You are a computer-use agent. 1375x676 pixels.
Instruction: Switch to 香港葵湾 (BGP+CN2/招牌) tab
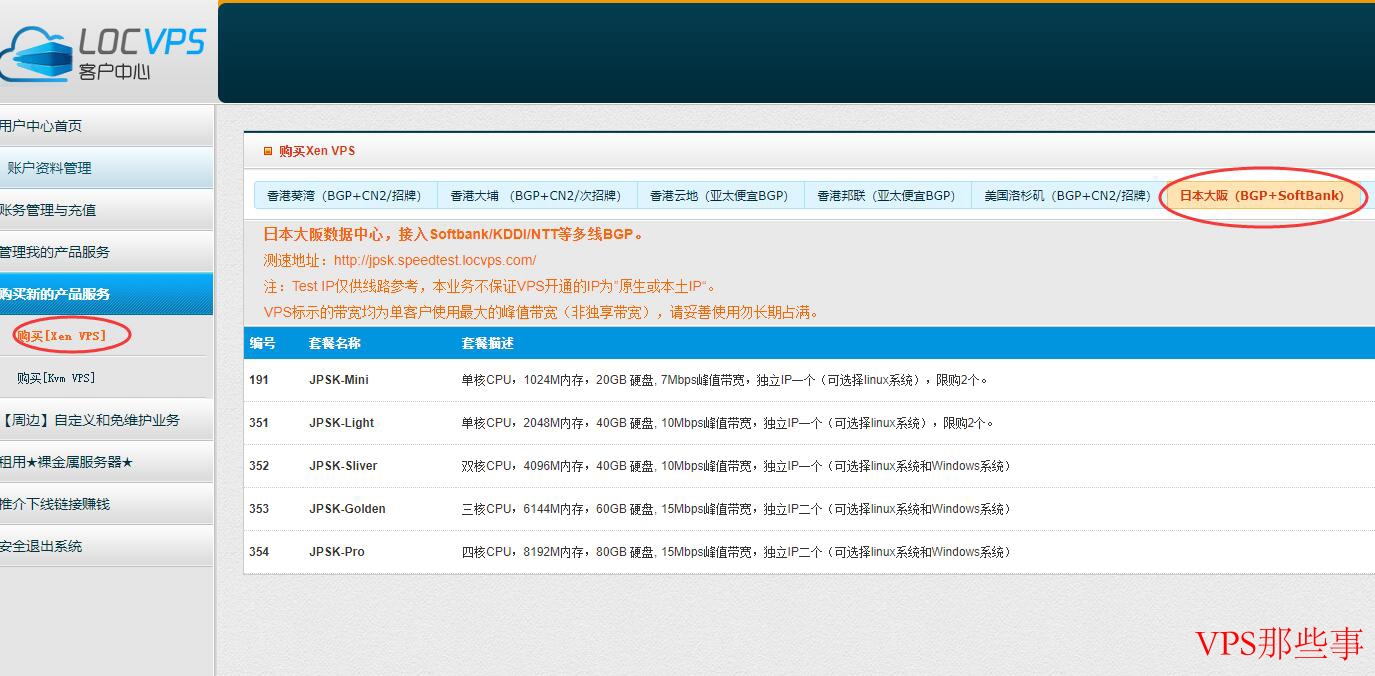tap(344, 196)
